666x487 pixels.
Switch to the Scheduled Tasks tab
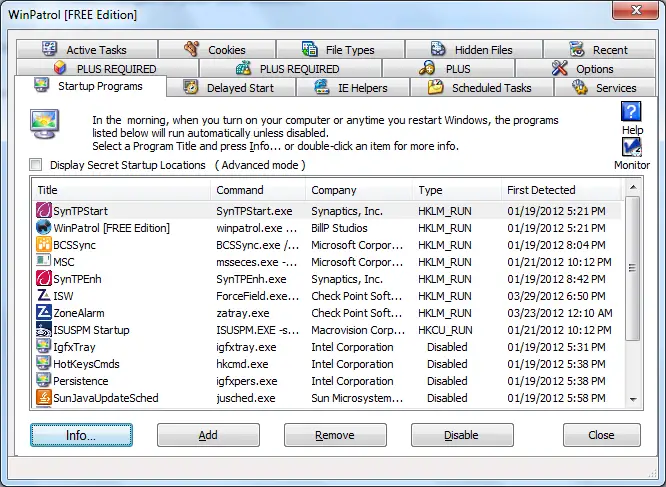(482, 87)
